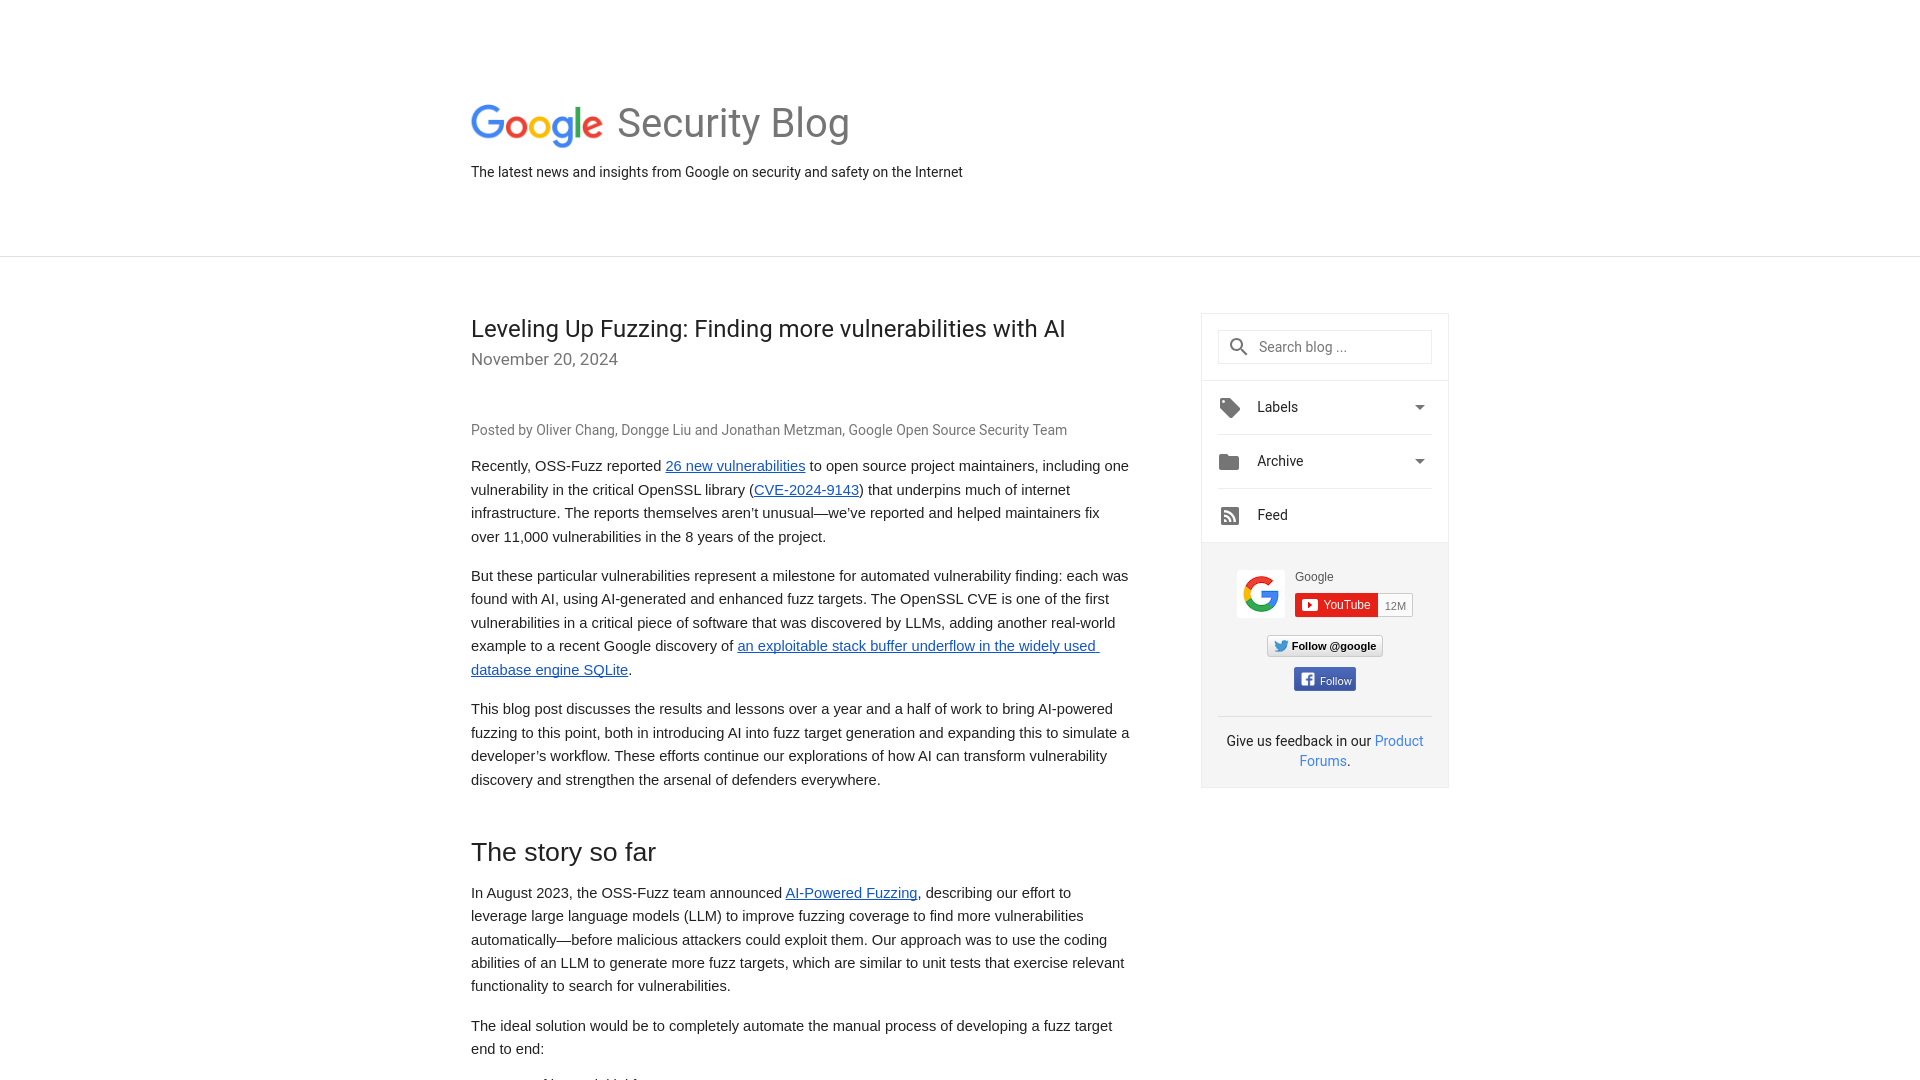1920x1080 pixels.
Task: Click the 26 new vulnerabilities hyperlink
Action: [736, 465]
